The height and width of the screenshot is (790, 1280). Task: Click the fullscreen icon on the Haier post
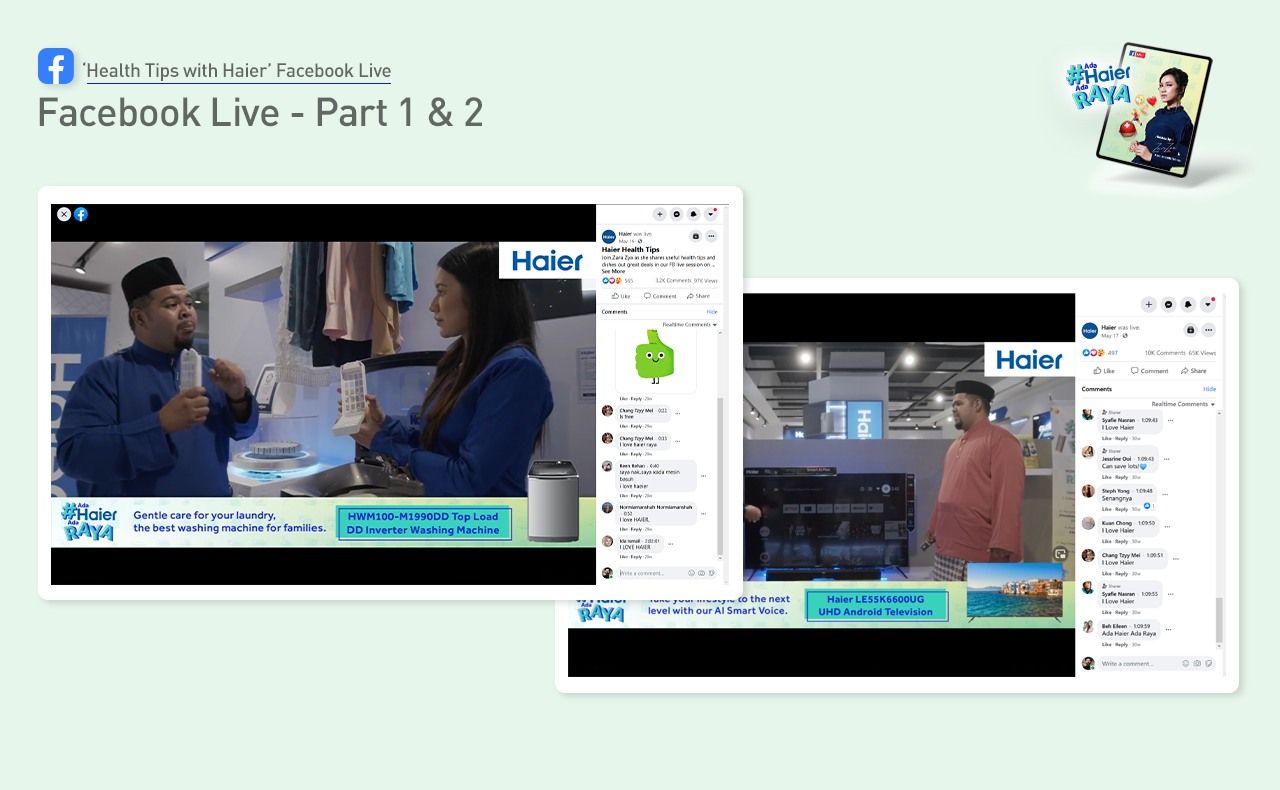click(696, 236)
